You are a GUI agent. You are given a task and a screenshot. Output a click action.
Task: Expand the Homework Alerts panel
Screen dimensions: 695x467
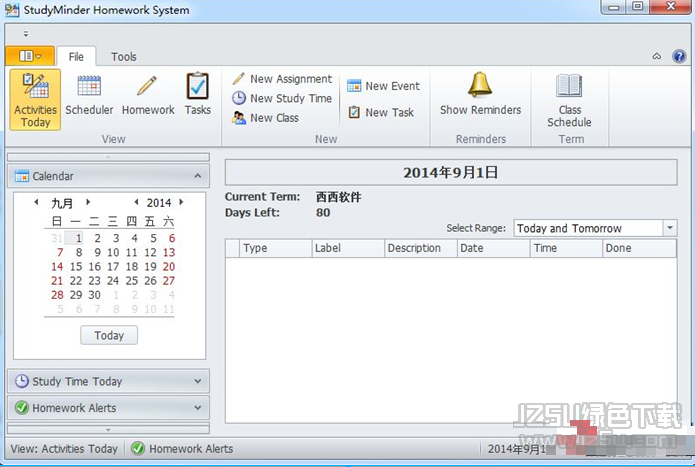click(198, 408)
